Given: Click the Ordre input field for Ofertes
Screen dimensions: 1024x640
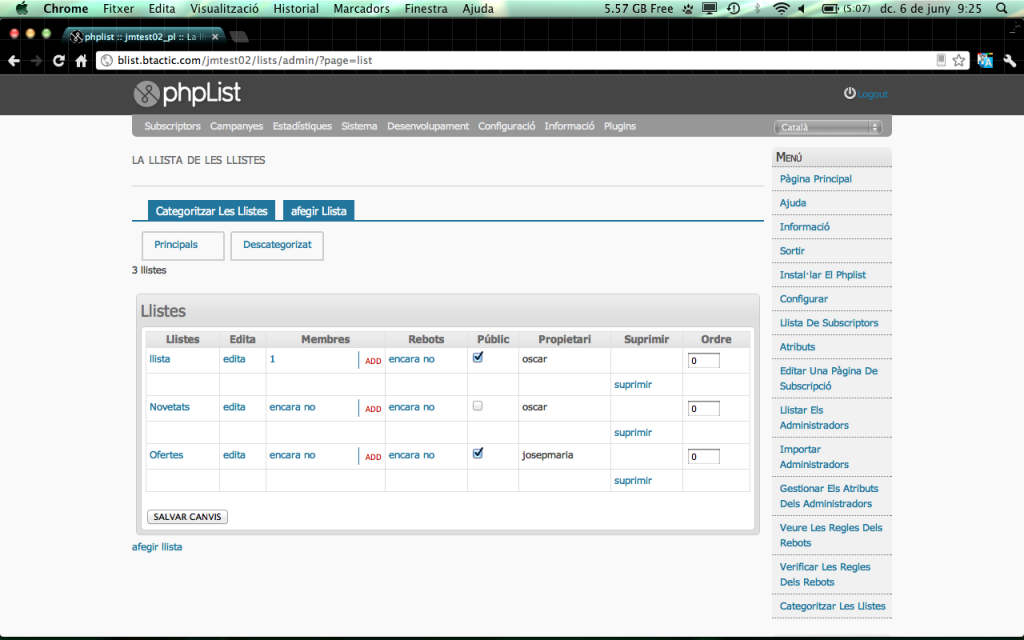Looking at the screenshot, I should [x=703, y=455].
